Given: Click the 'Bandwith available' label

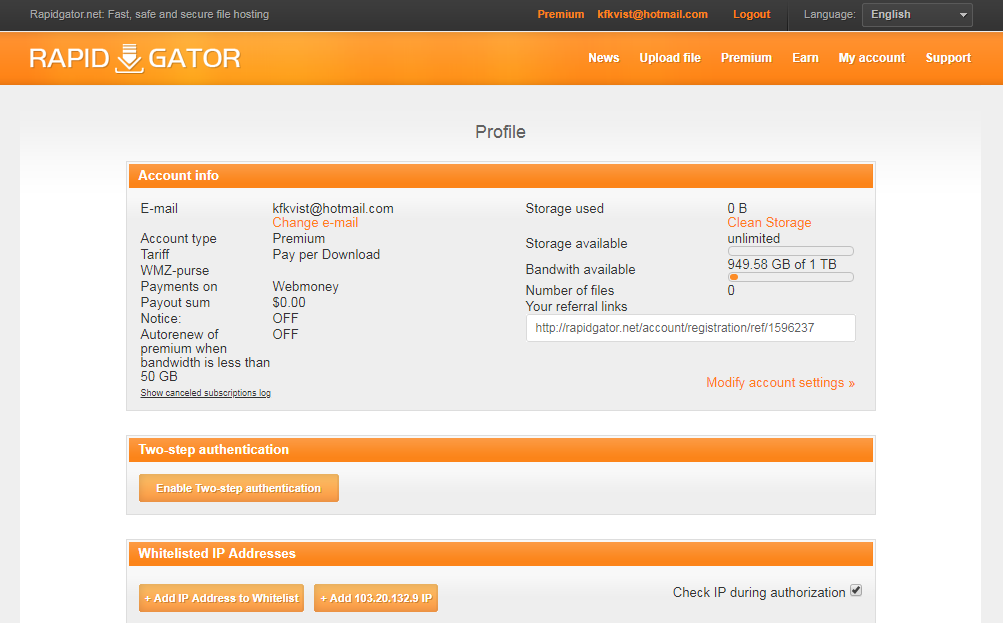Looking at the screenshot, I should [x=580, y=269].
